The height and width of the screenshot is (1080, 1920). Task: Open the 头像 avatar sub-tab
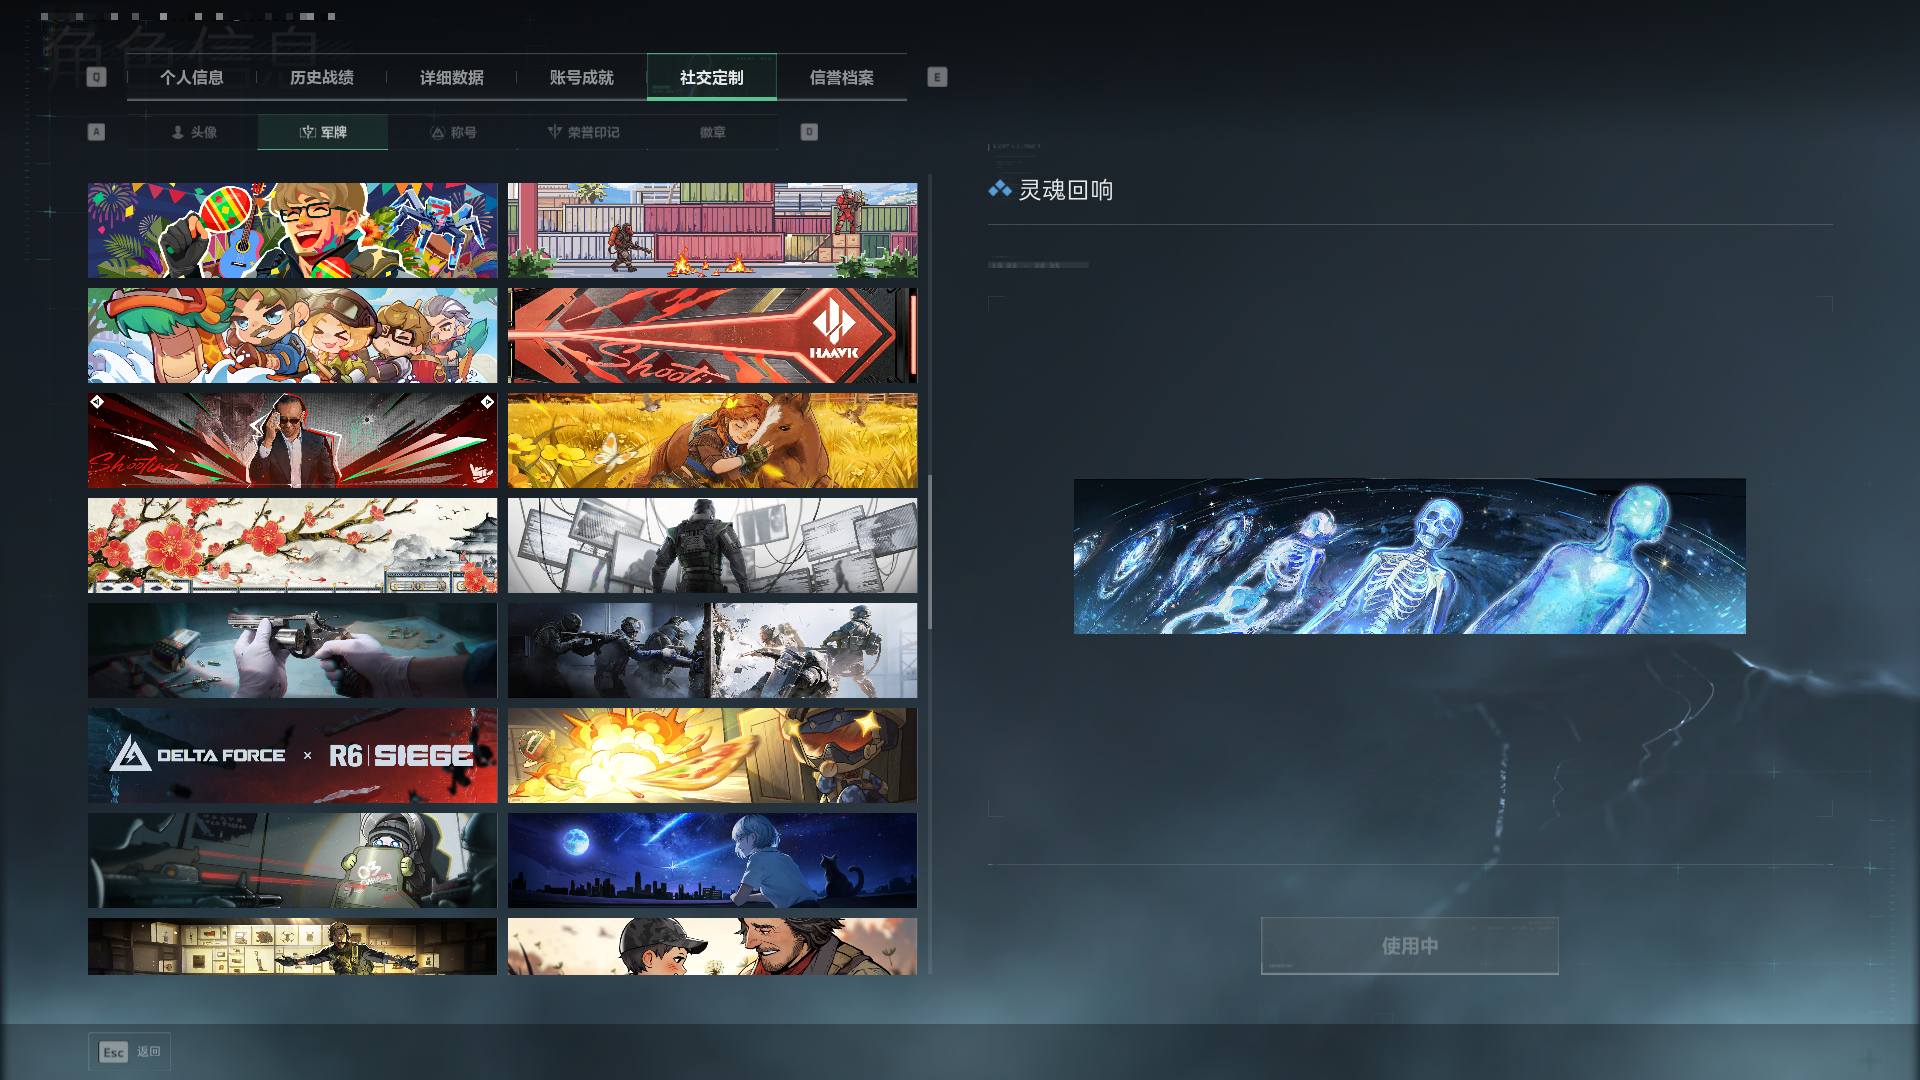[x=193, y=132]
